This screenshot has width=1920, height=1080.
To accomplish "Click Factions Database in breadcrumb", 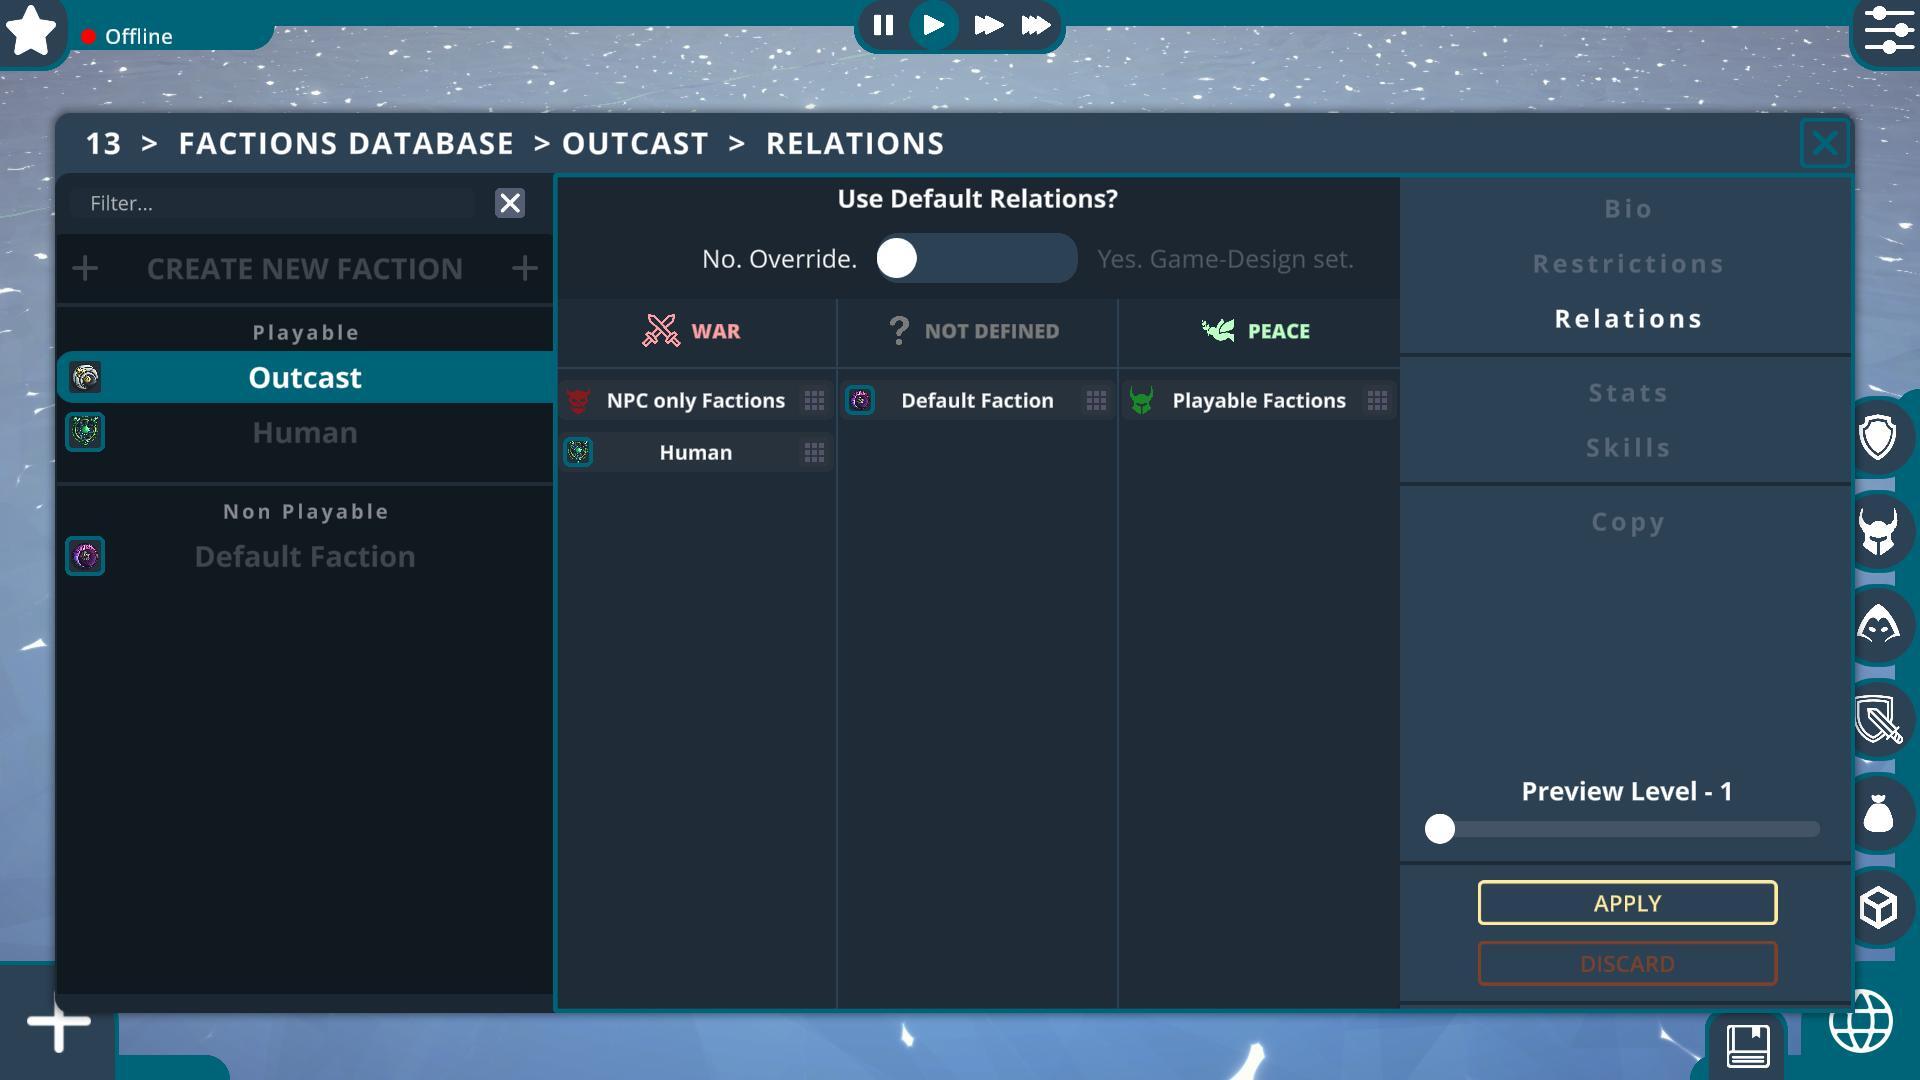I will coord(346,144).
